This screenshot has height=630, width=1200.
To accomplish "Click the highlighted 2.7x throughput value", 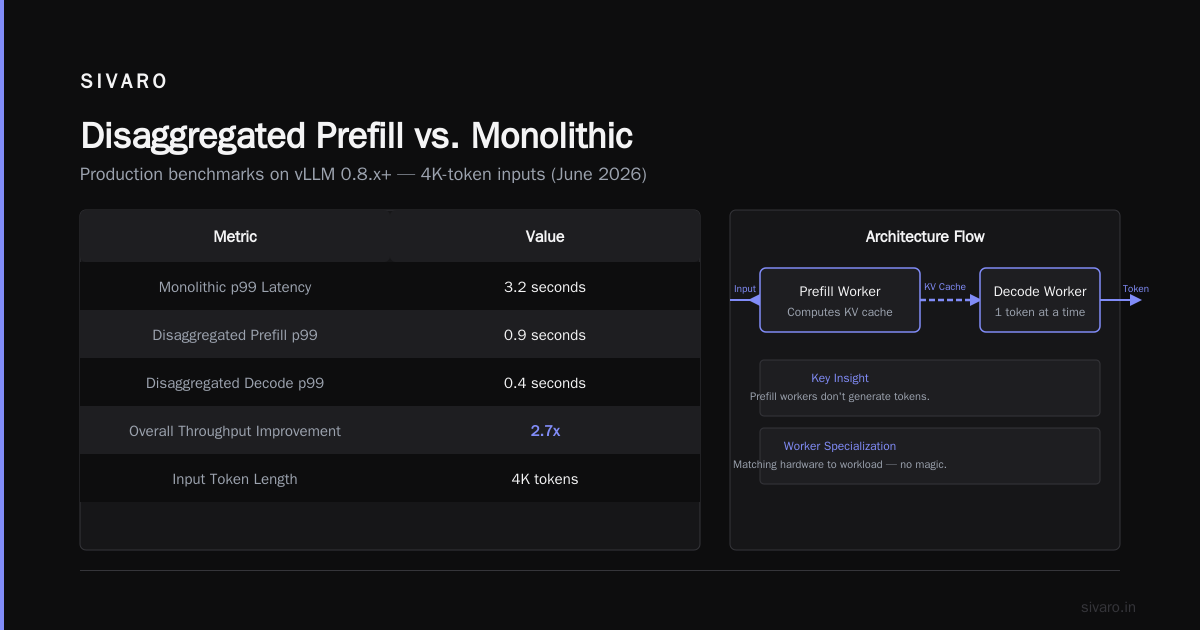I will pos(545,431).
